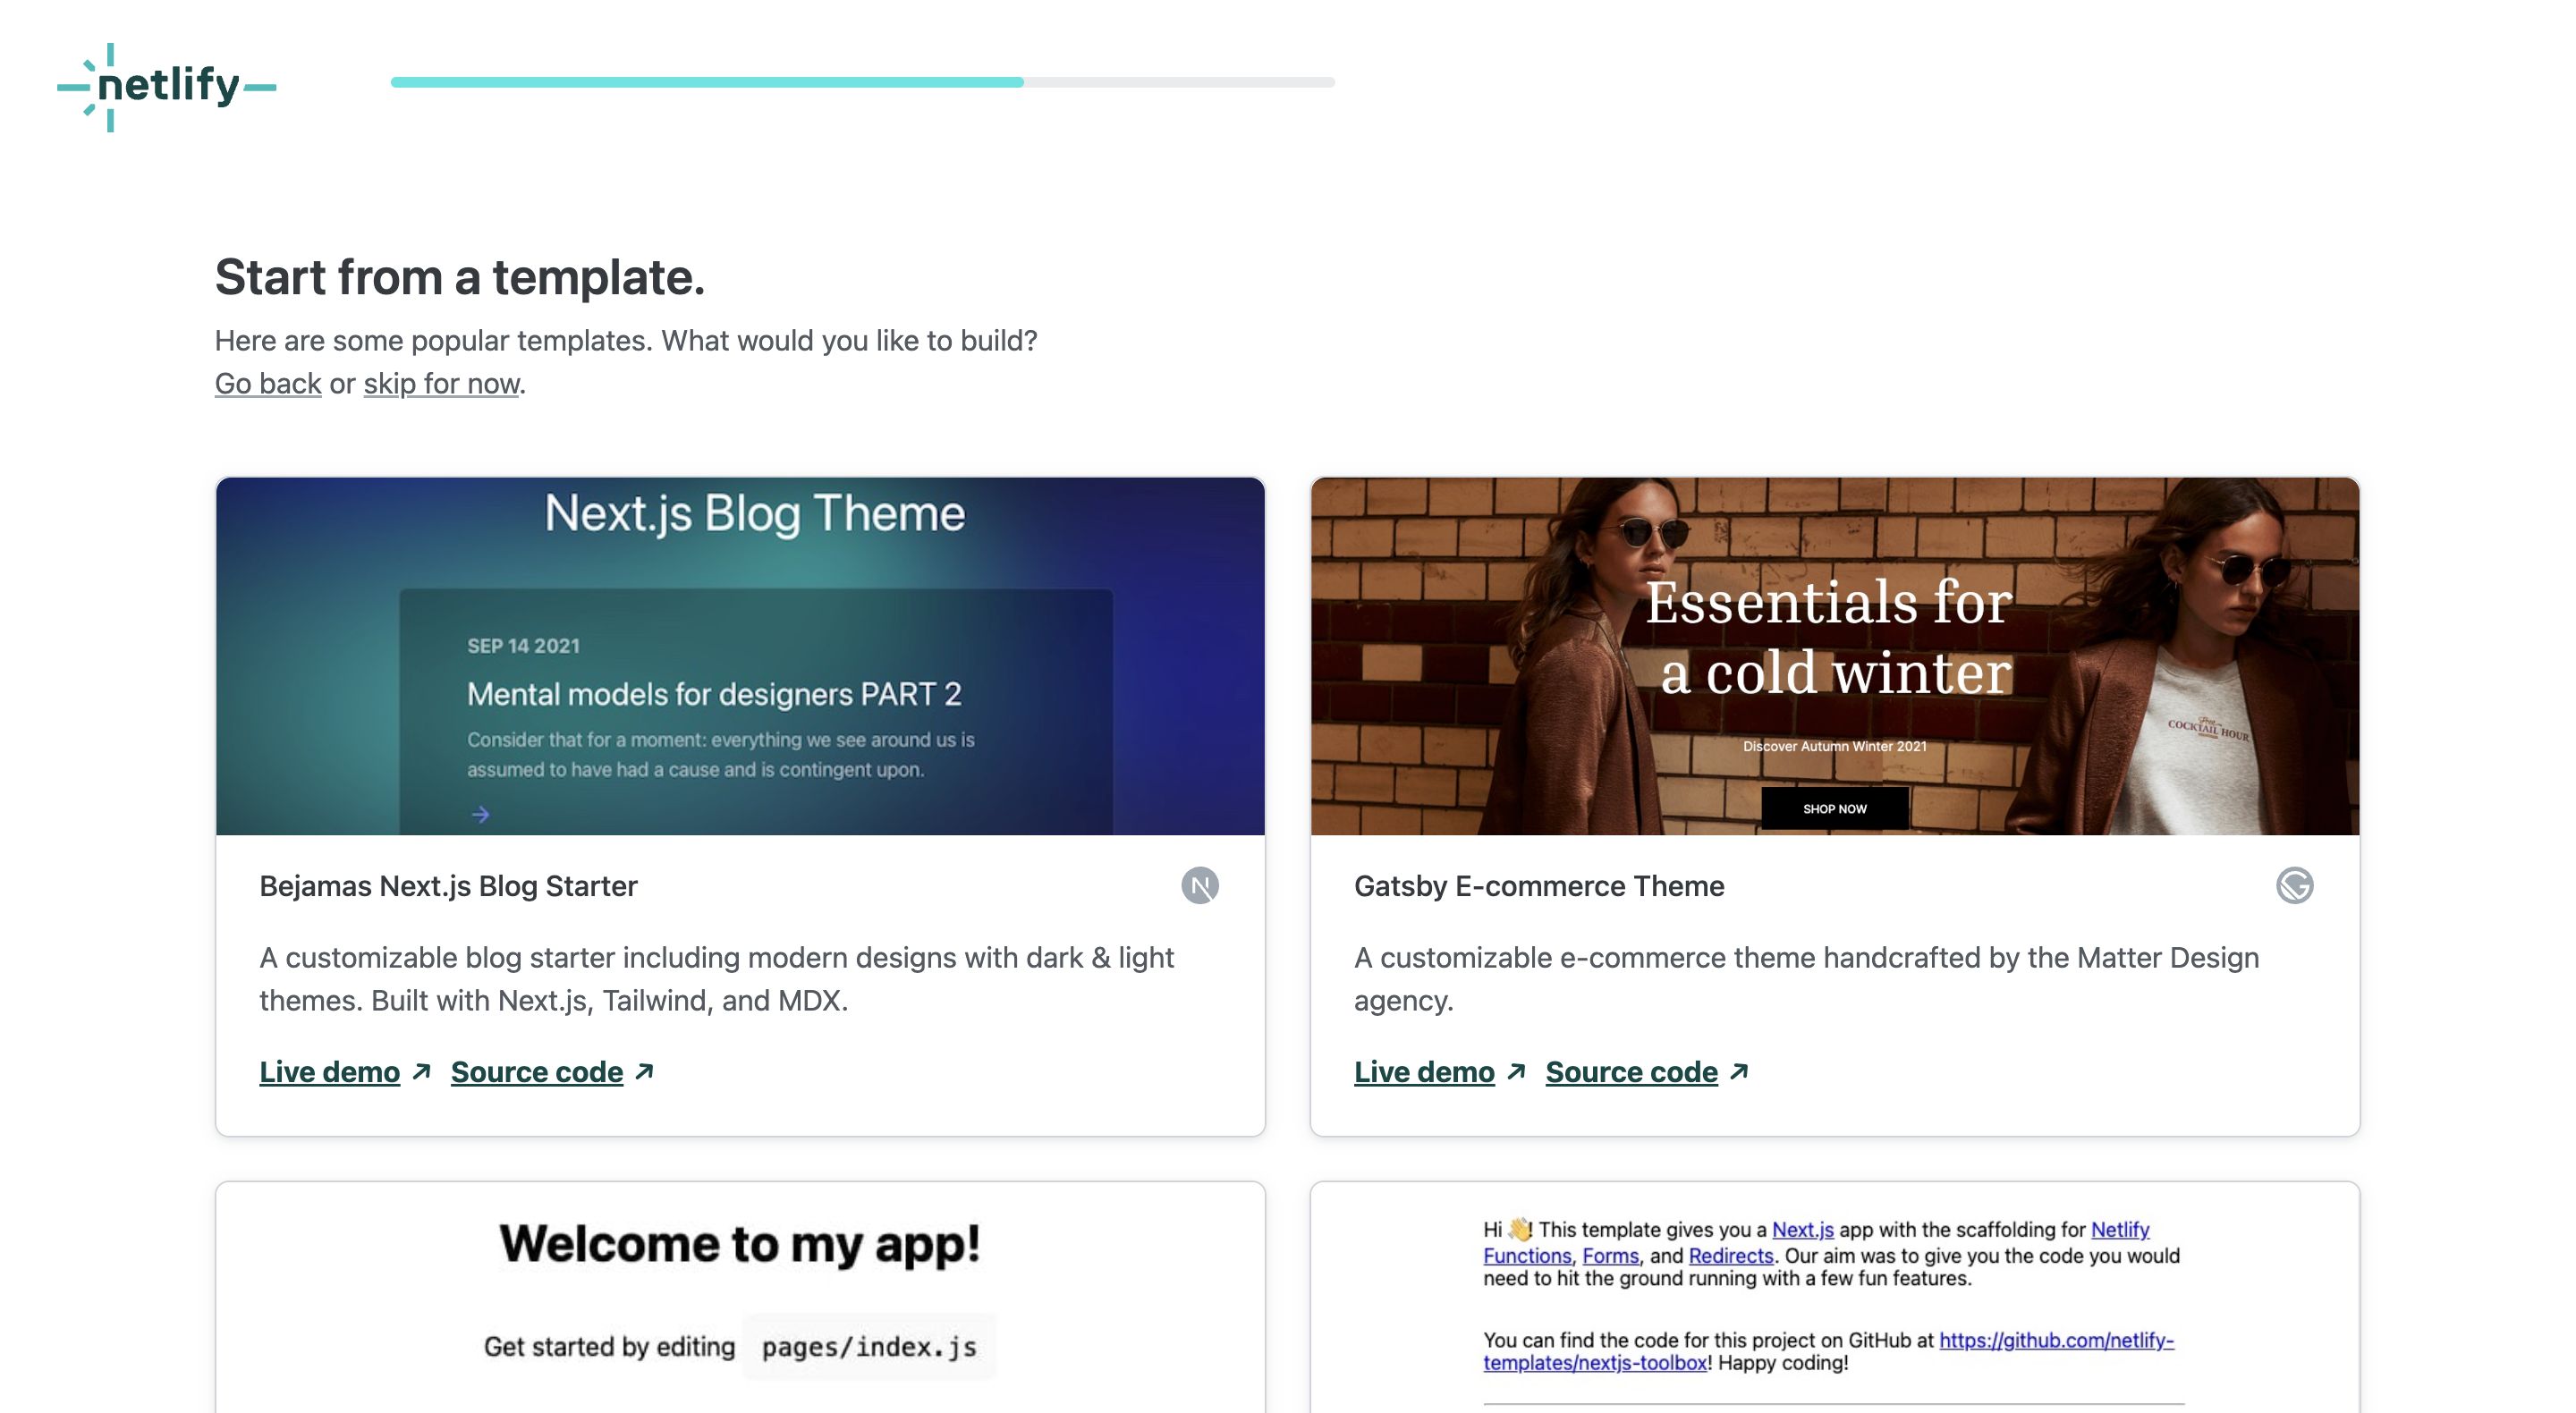Click the Netlify logo

pyautogui.click(x=167, y=87)
